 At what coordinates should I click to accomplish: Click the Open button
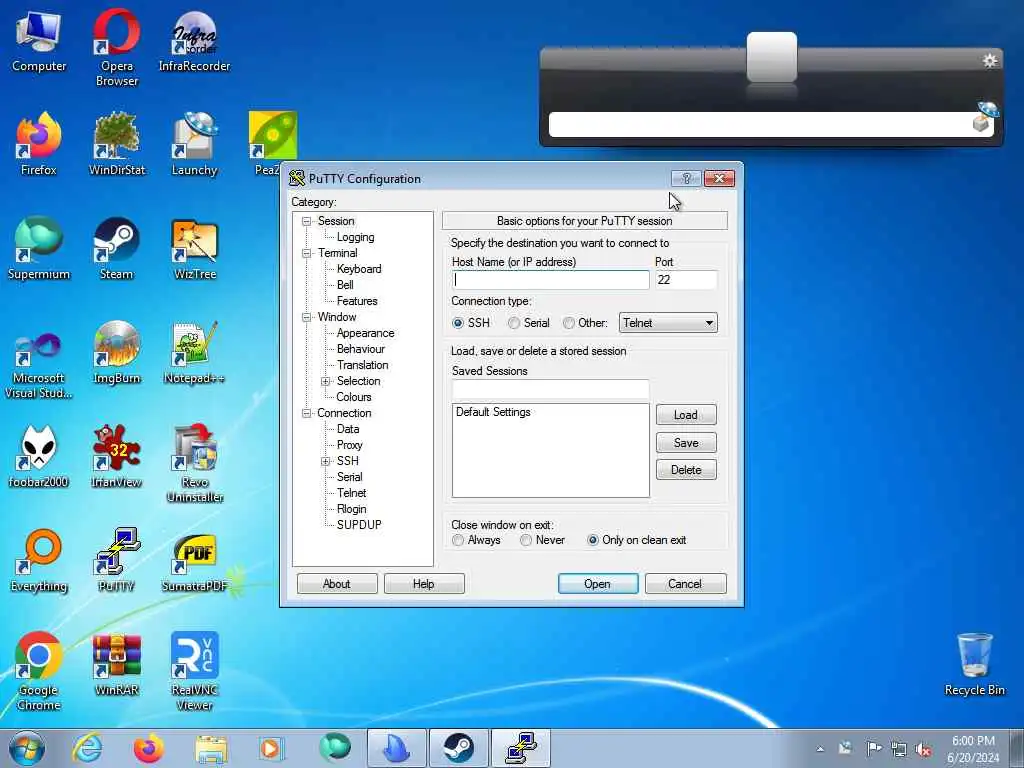(x=598, y=584)
